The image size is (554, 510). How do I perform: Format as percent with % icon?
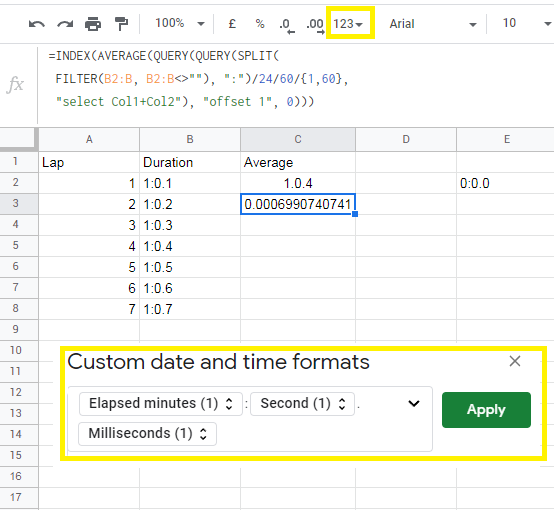(x=260, y=24)
